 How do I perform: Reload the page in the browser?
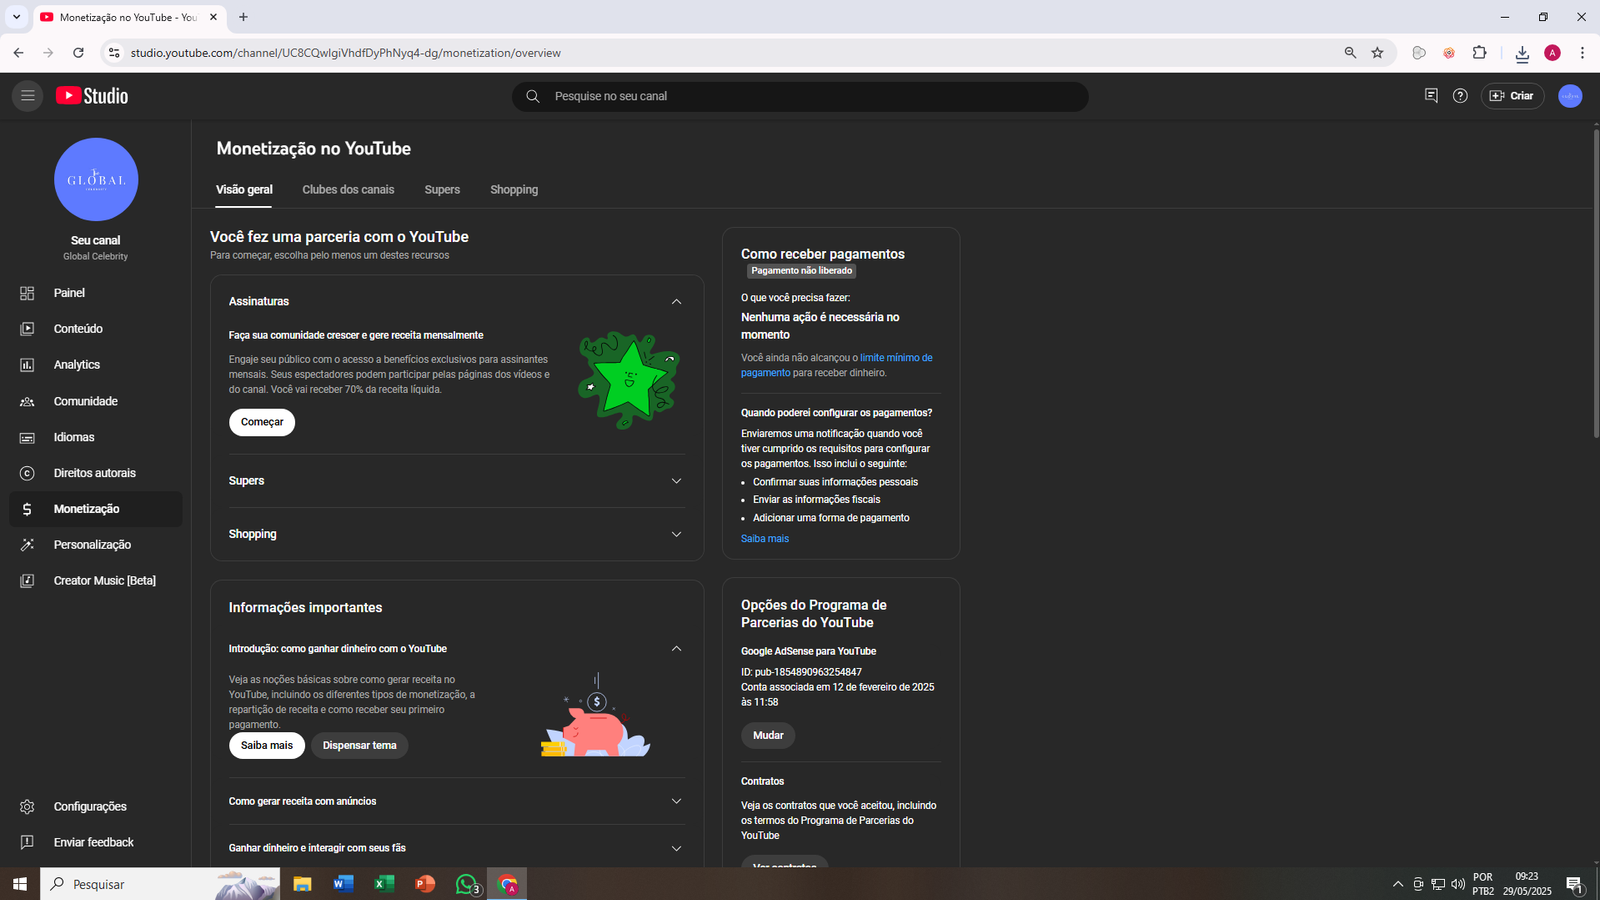point(78,53)
